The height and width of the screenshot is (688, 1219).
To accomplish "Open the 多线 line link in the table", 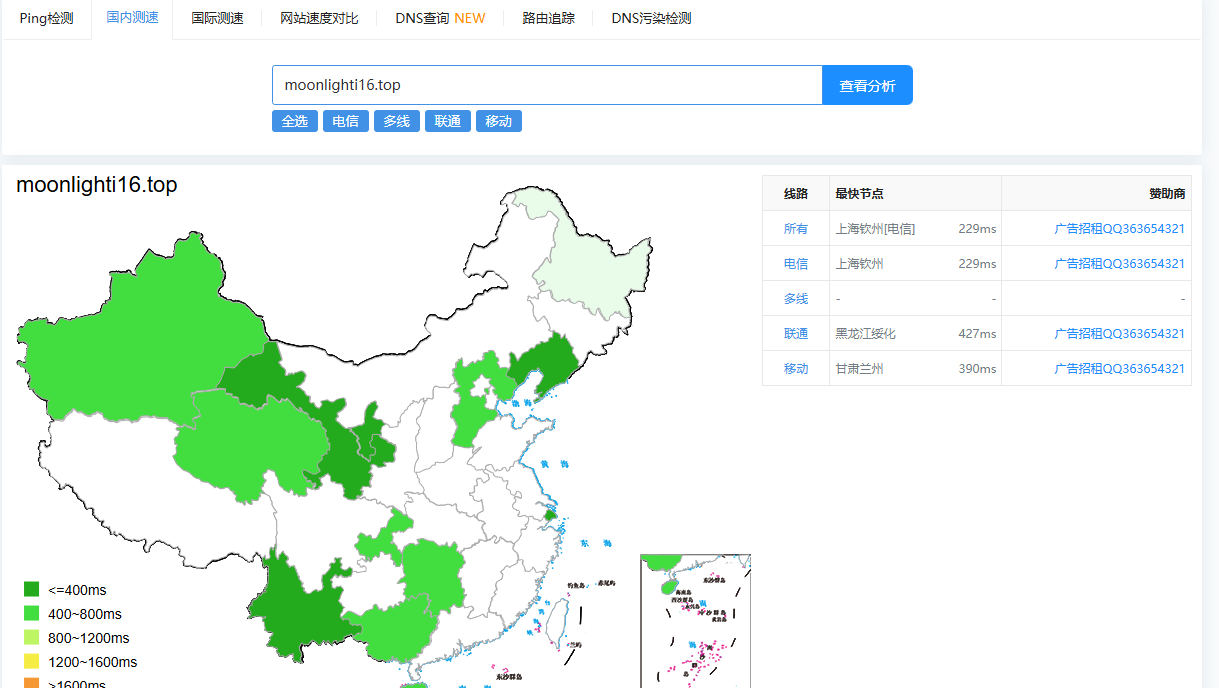I will coord(796,299).
